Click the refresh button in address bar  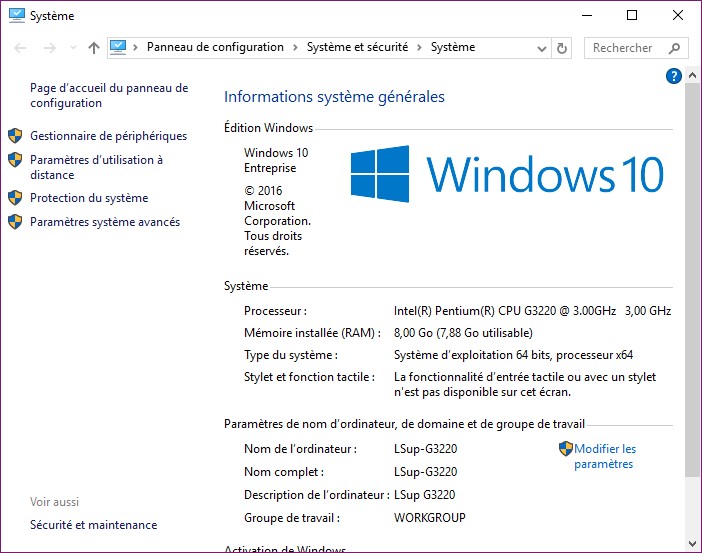[562, 47]
